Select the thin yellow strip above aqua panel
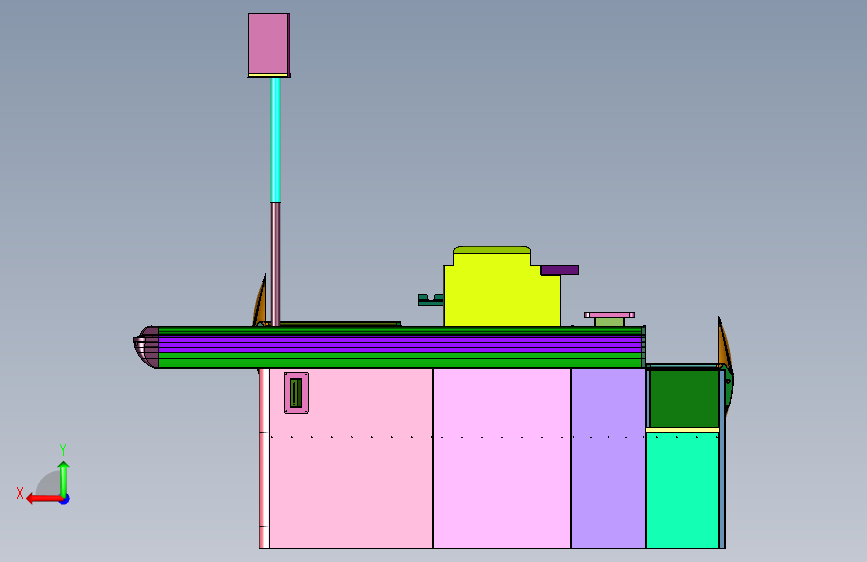867x562 pixels. tap(682, 430)
